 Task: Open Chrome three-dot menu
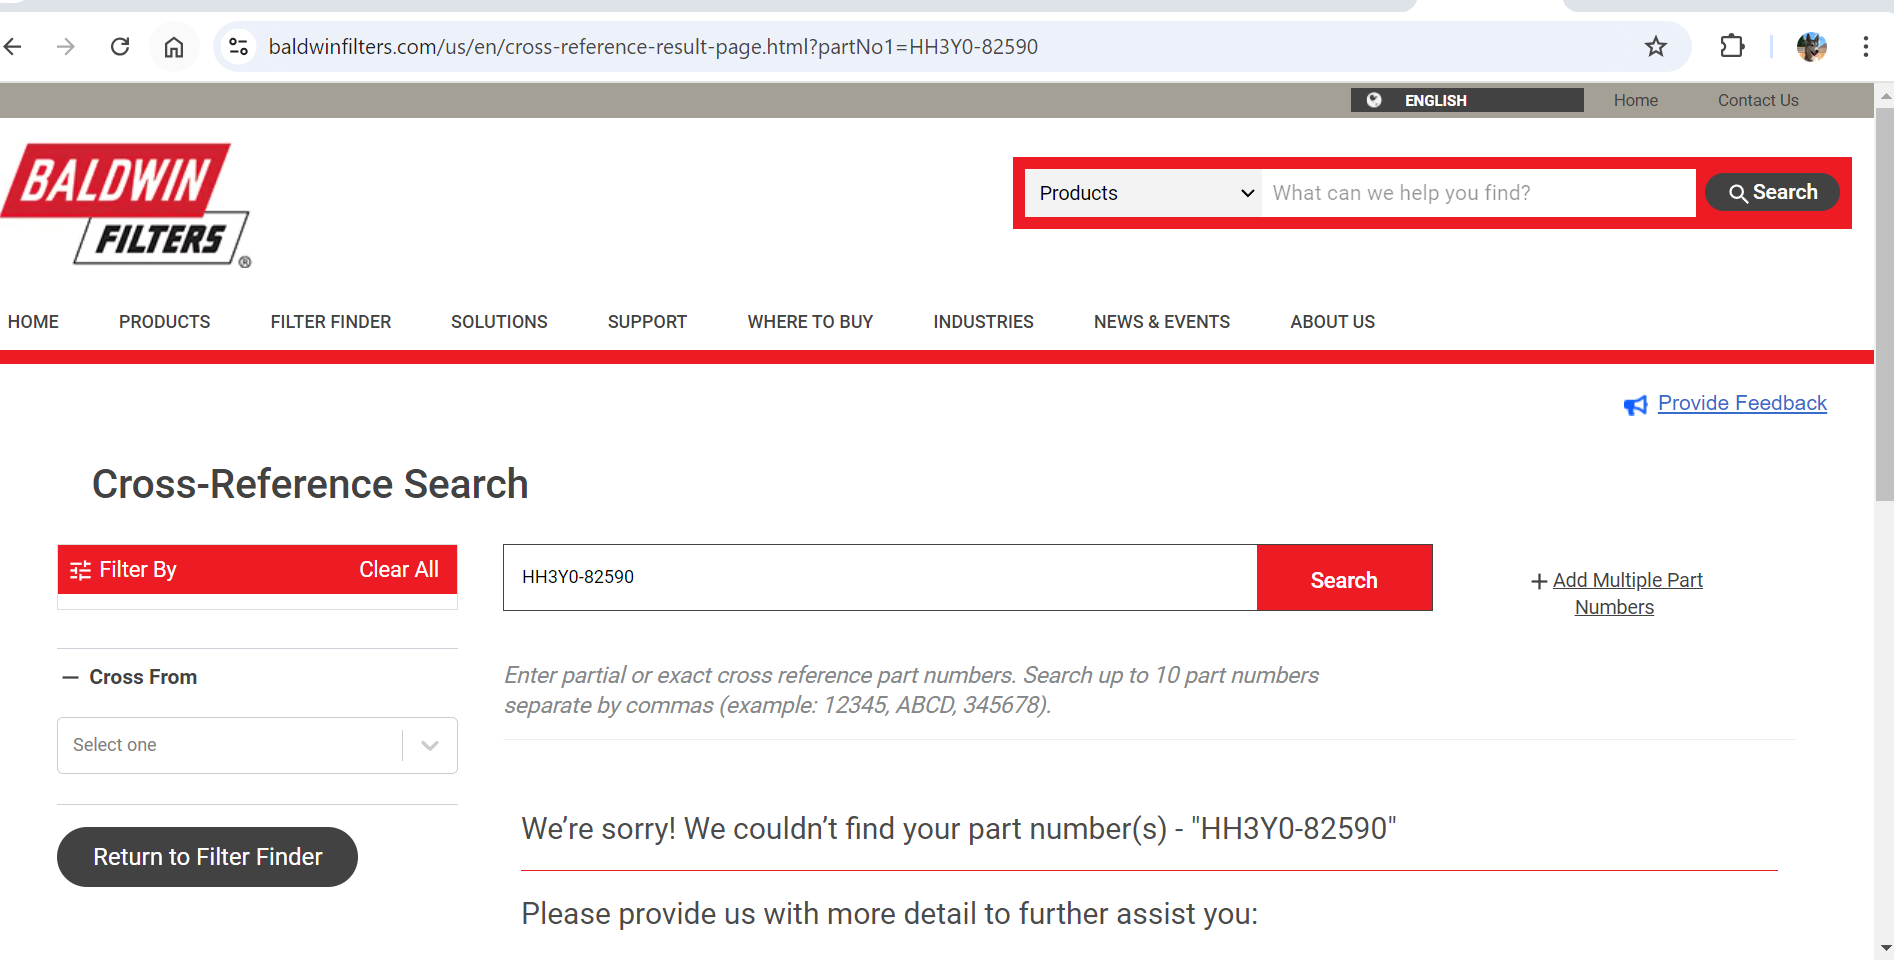pos(1866,47)
